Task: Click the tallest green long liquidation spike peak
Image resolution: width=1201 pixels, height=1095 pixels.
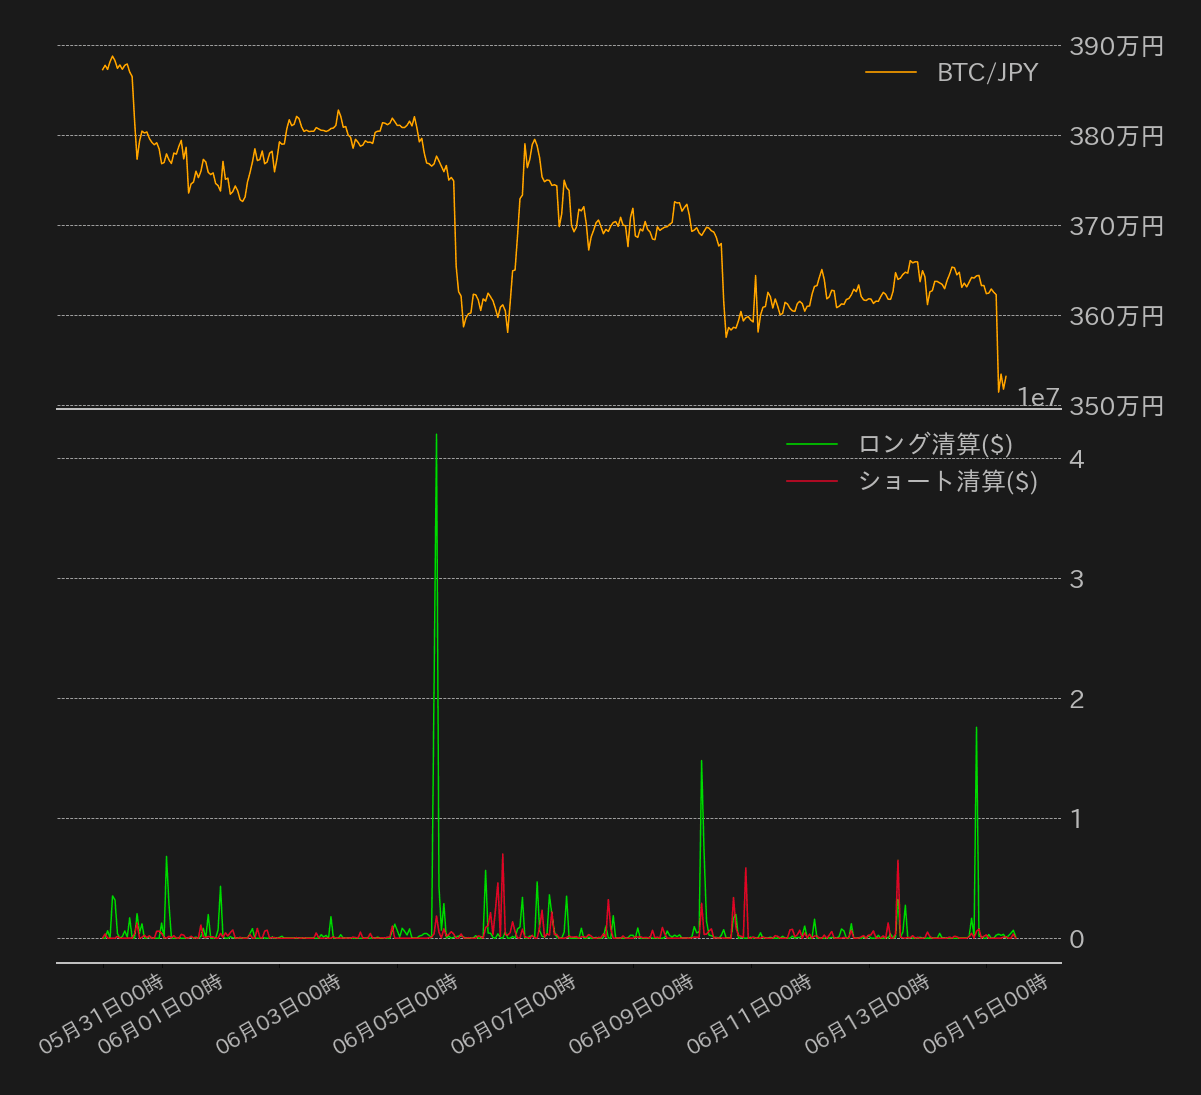Action: coord(436,435)
